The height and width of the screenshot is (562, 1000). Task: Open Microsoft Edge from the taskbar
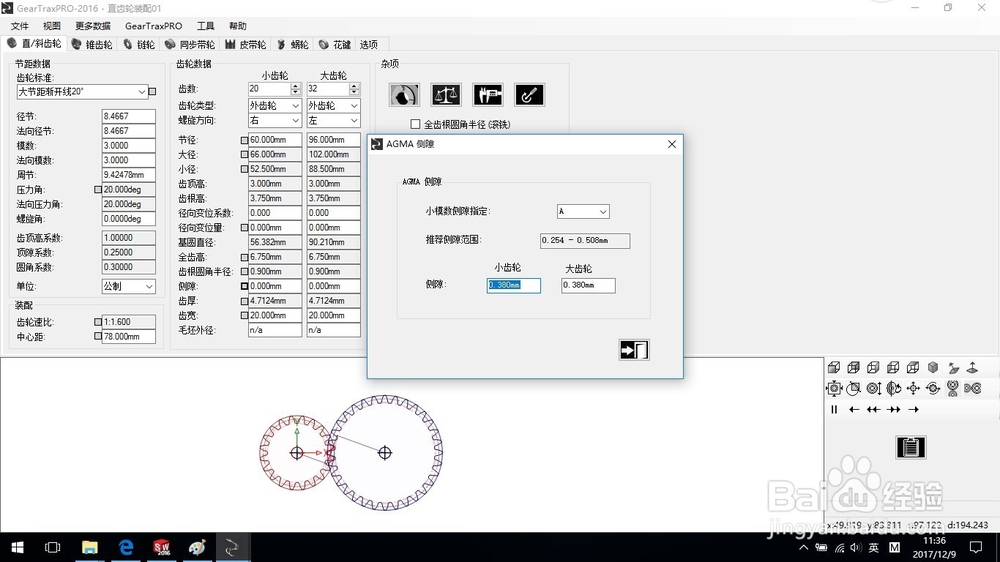(126, 547)
